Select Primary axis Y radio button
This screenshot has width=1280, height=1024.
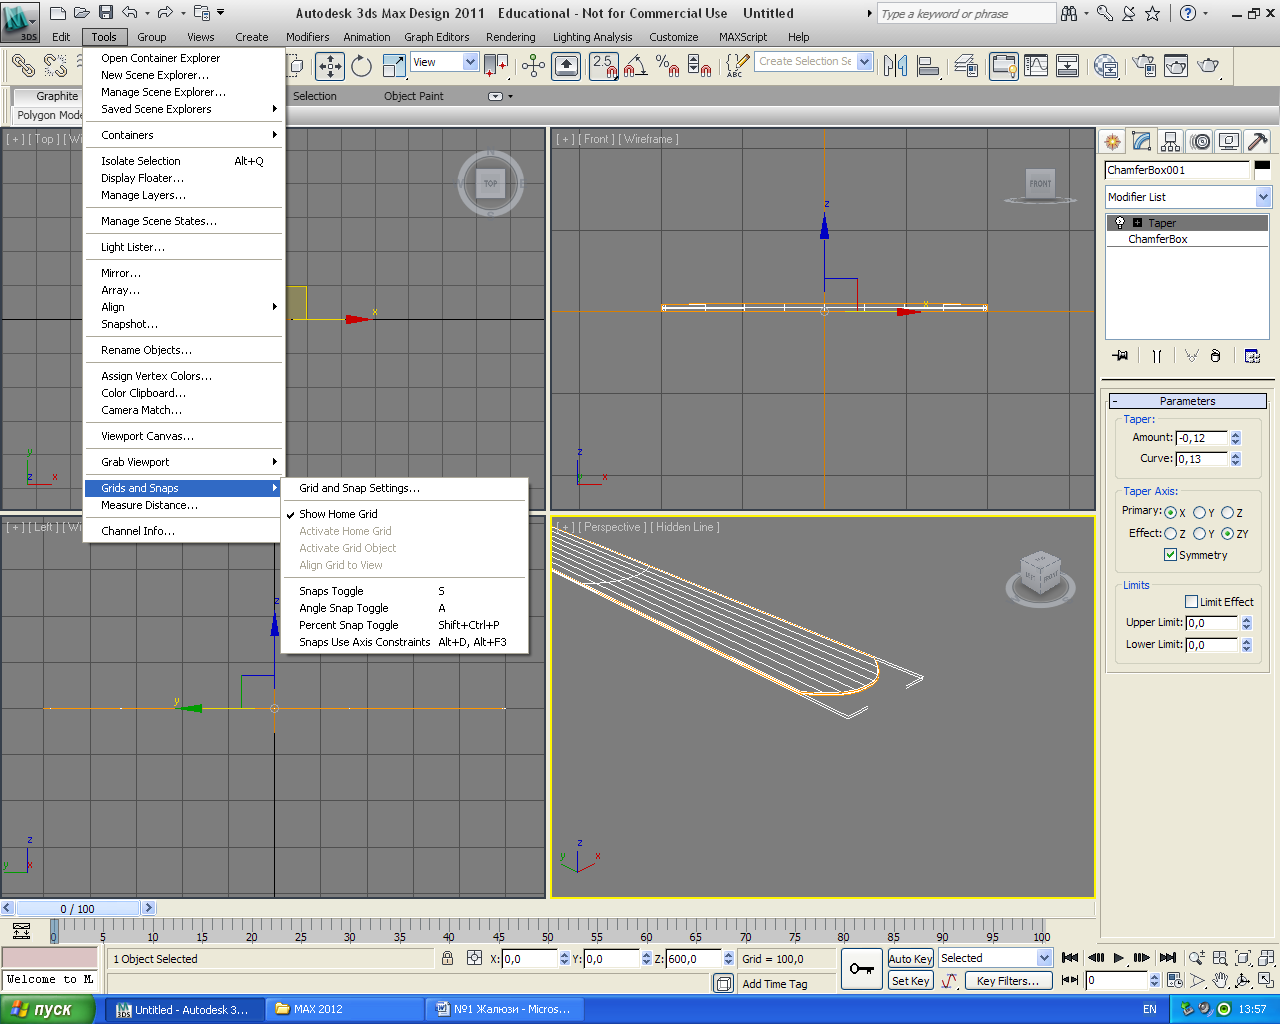click(1199, 512)
